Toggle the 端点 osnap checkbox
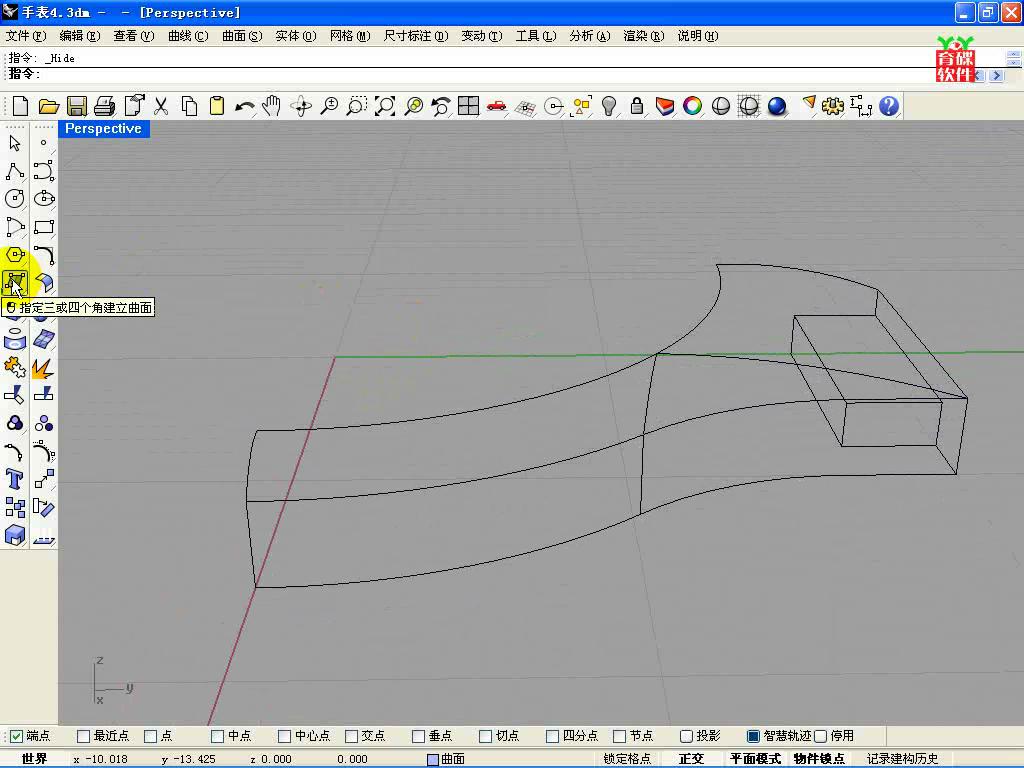 [x=17, y=736]
